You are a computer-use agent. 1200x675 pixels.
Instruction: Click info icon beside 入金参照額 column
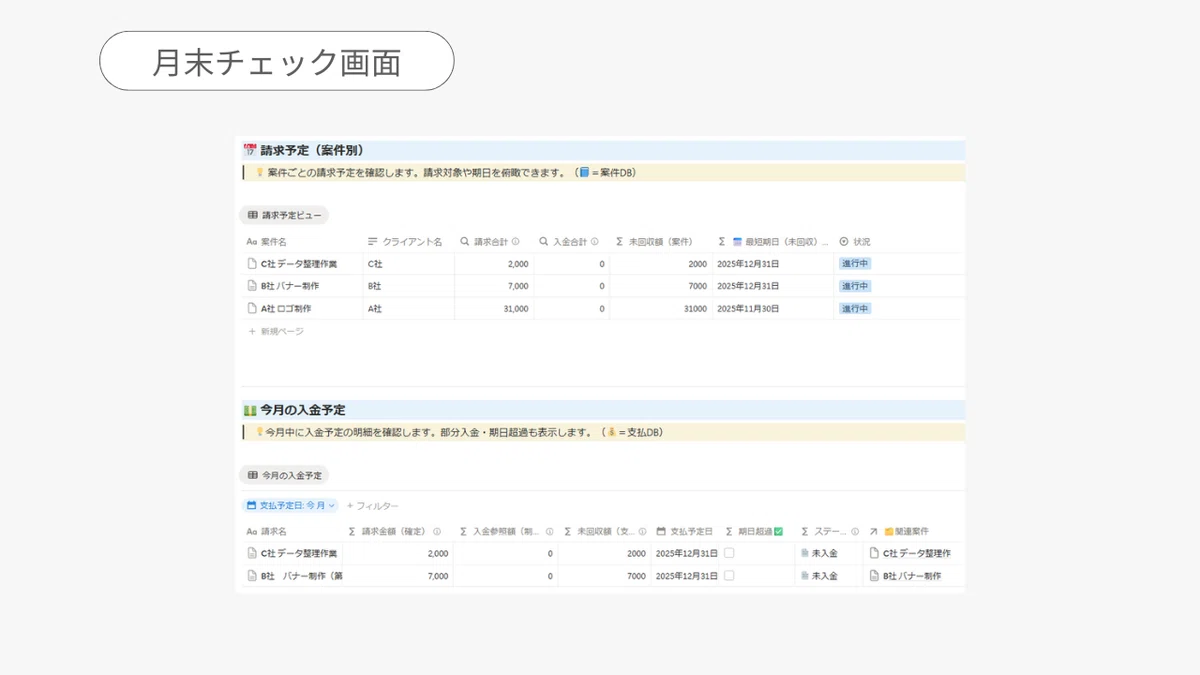(x=550, y=532)
